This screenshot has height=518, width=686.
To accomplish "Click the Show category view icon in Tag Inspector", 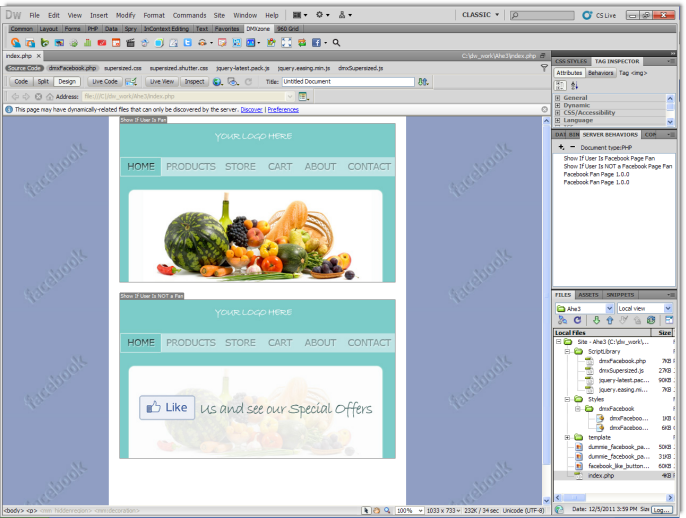I will 560,85.
